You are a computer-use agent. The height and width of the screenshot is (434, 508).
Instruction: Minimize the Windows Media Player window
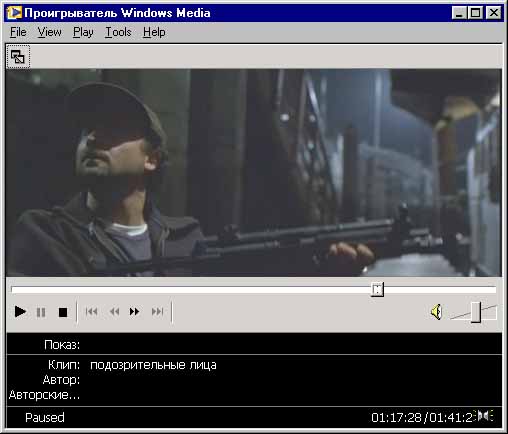459,13
